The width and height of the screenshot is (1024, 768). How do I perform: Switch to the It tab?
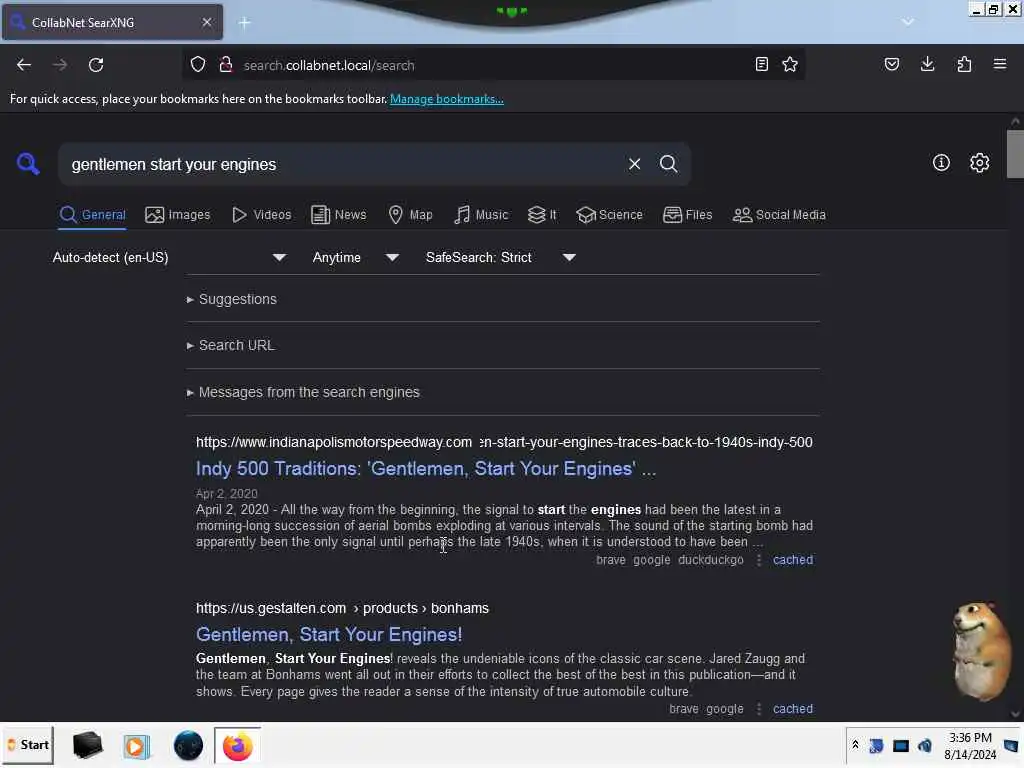coord(542,215)
